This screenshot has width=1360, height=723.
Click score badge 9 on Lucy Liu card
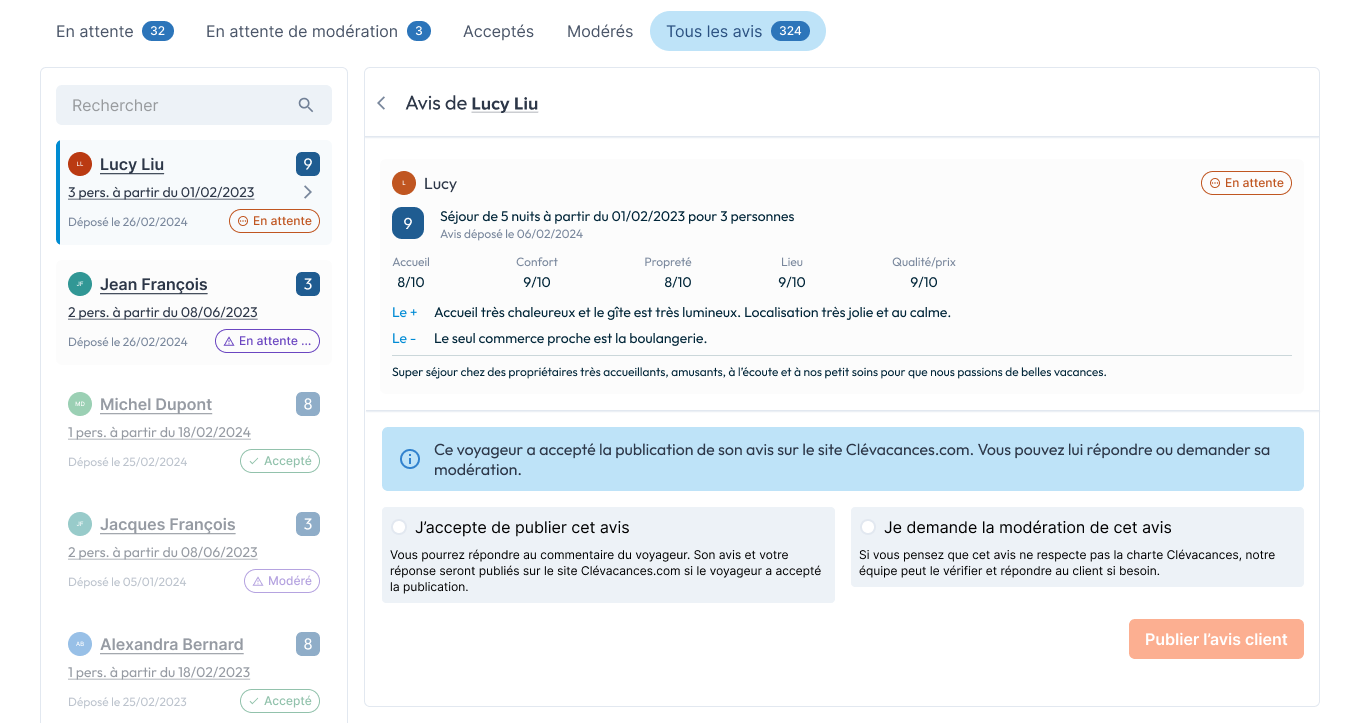coord(308,164)
